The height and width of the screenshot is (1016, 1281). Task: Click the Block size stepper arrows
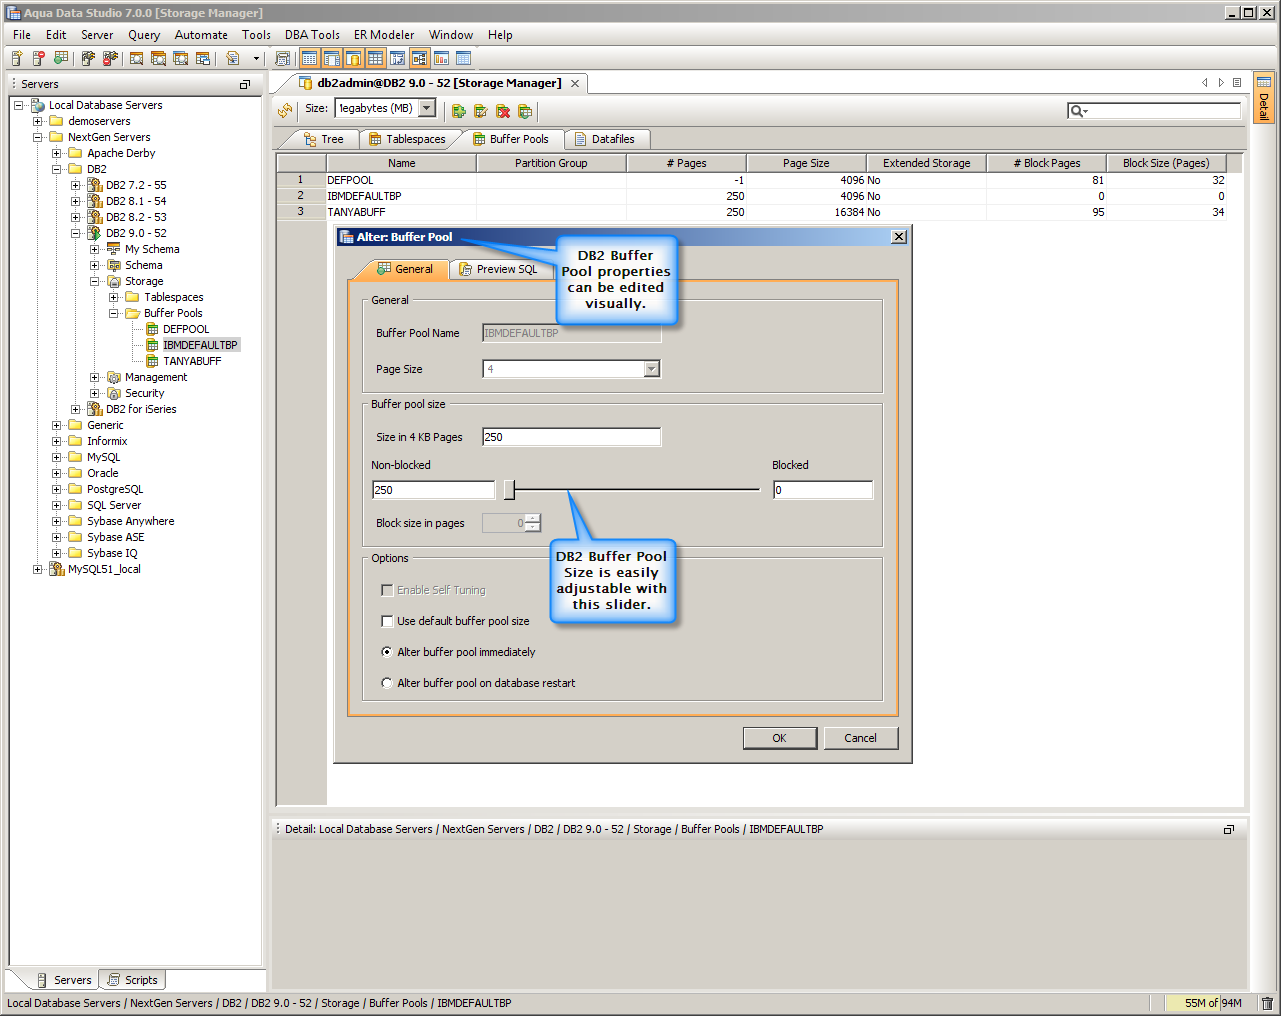point(533,523)
